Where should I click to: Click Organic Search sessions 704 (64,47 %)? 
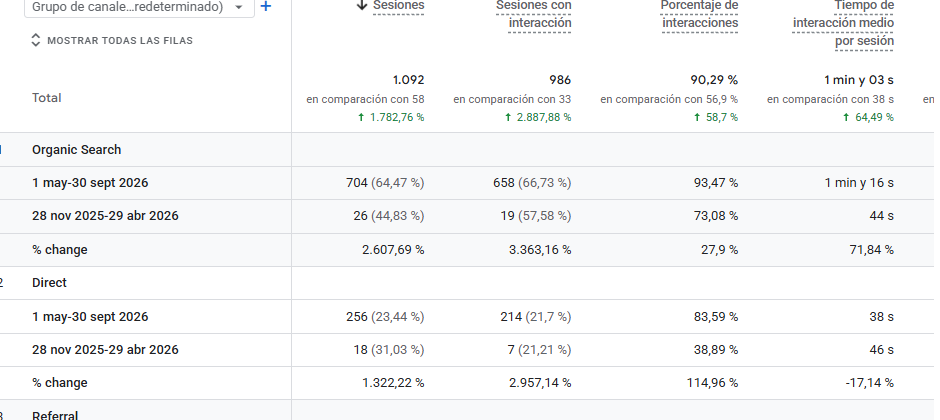[x=385, y=183]
